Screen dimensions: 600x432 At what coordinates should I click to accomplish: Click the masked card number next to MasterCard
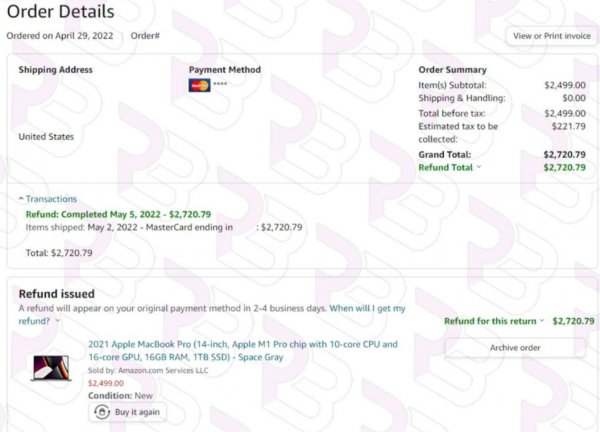[220, 83]
